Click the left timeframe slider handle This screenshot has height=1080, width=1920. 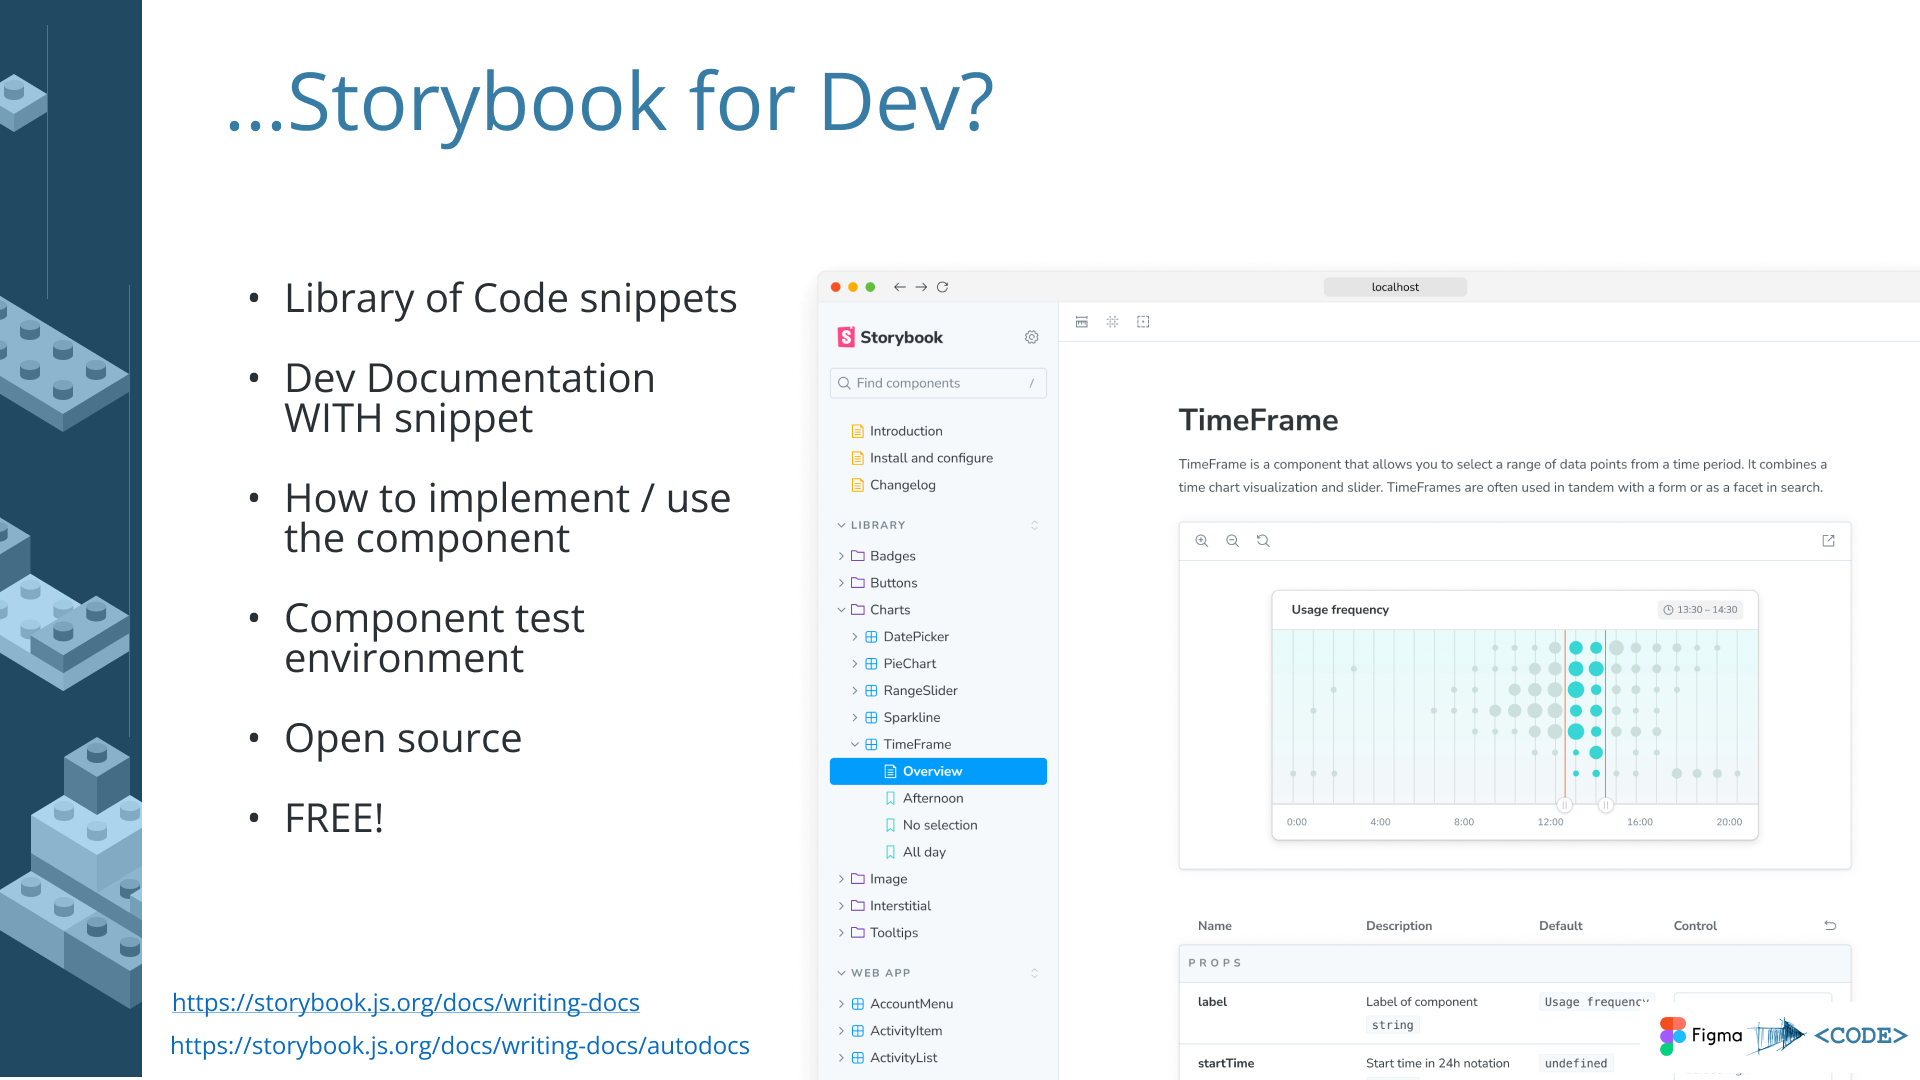1565,805
